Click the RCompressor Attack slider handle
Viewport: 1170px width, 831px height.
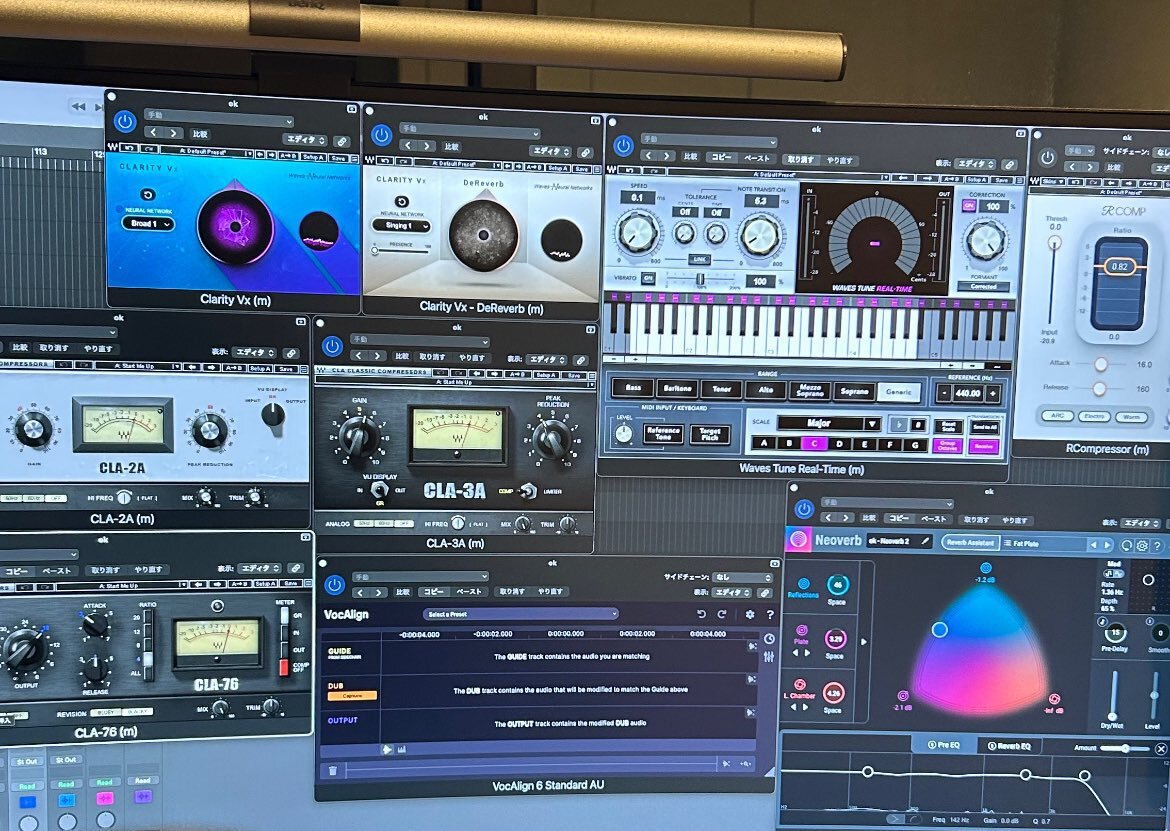pyautogui.click(x=1101, y=365)
